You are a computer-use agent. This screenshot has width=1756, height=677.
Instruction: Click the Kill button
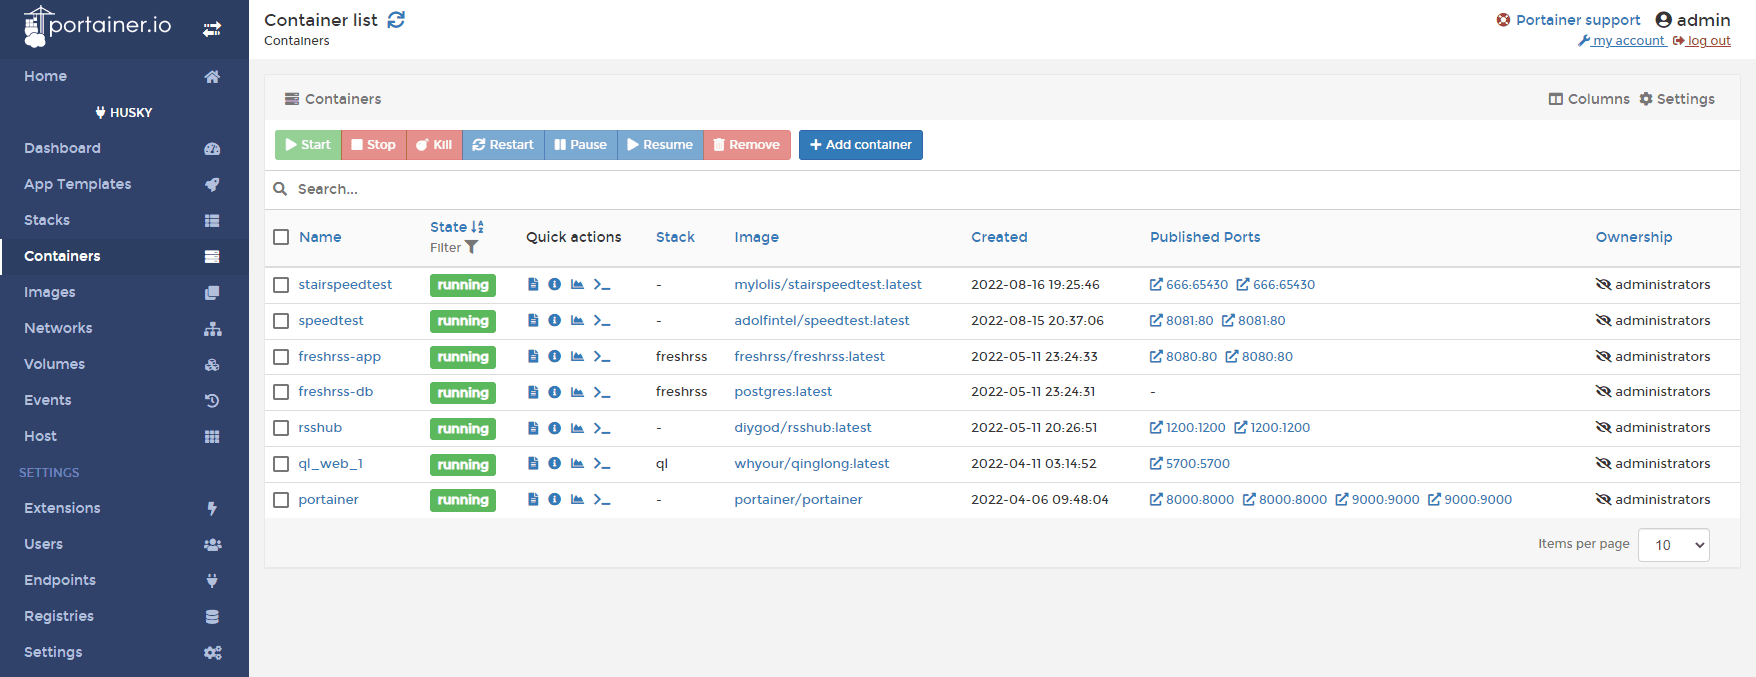click(434, 145)
